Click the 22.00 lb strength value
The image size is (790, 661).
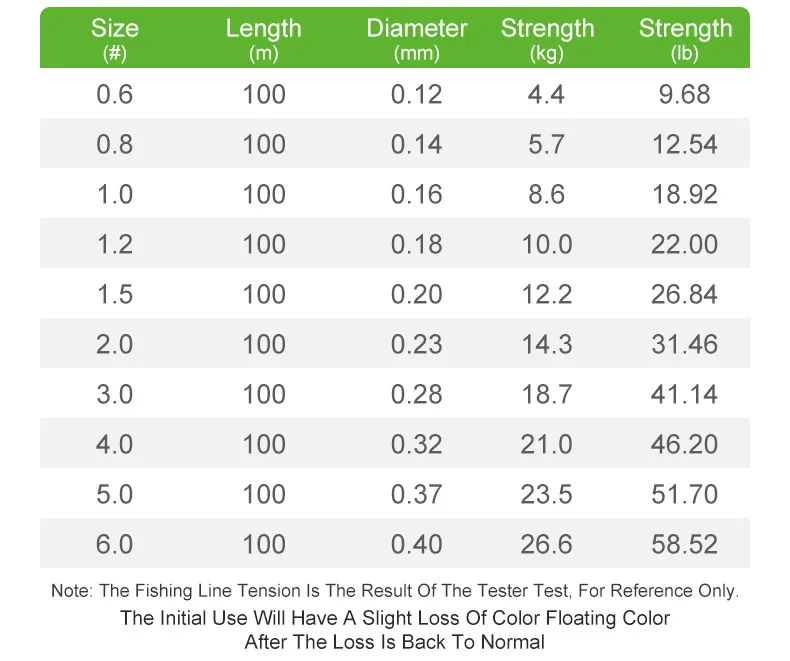click(685, 245)
